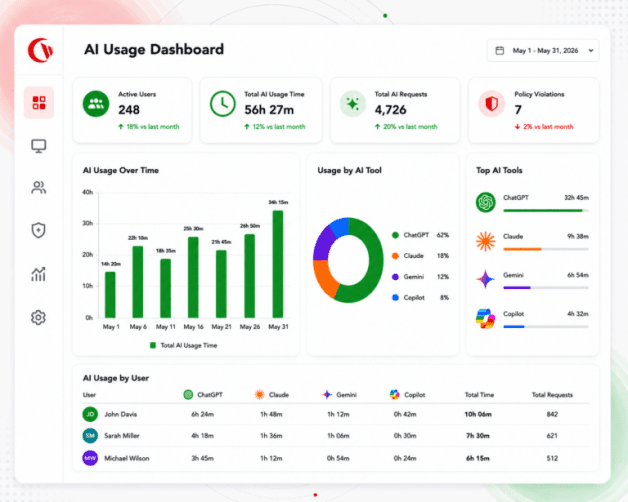Screen dimensions: 628x502
Task: Open the users icon in sidebar
Action: coord(39,187)
